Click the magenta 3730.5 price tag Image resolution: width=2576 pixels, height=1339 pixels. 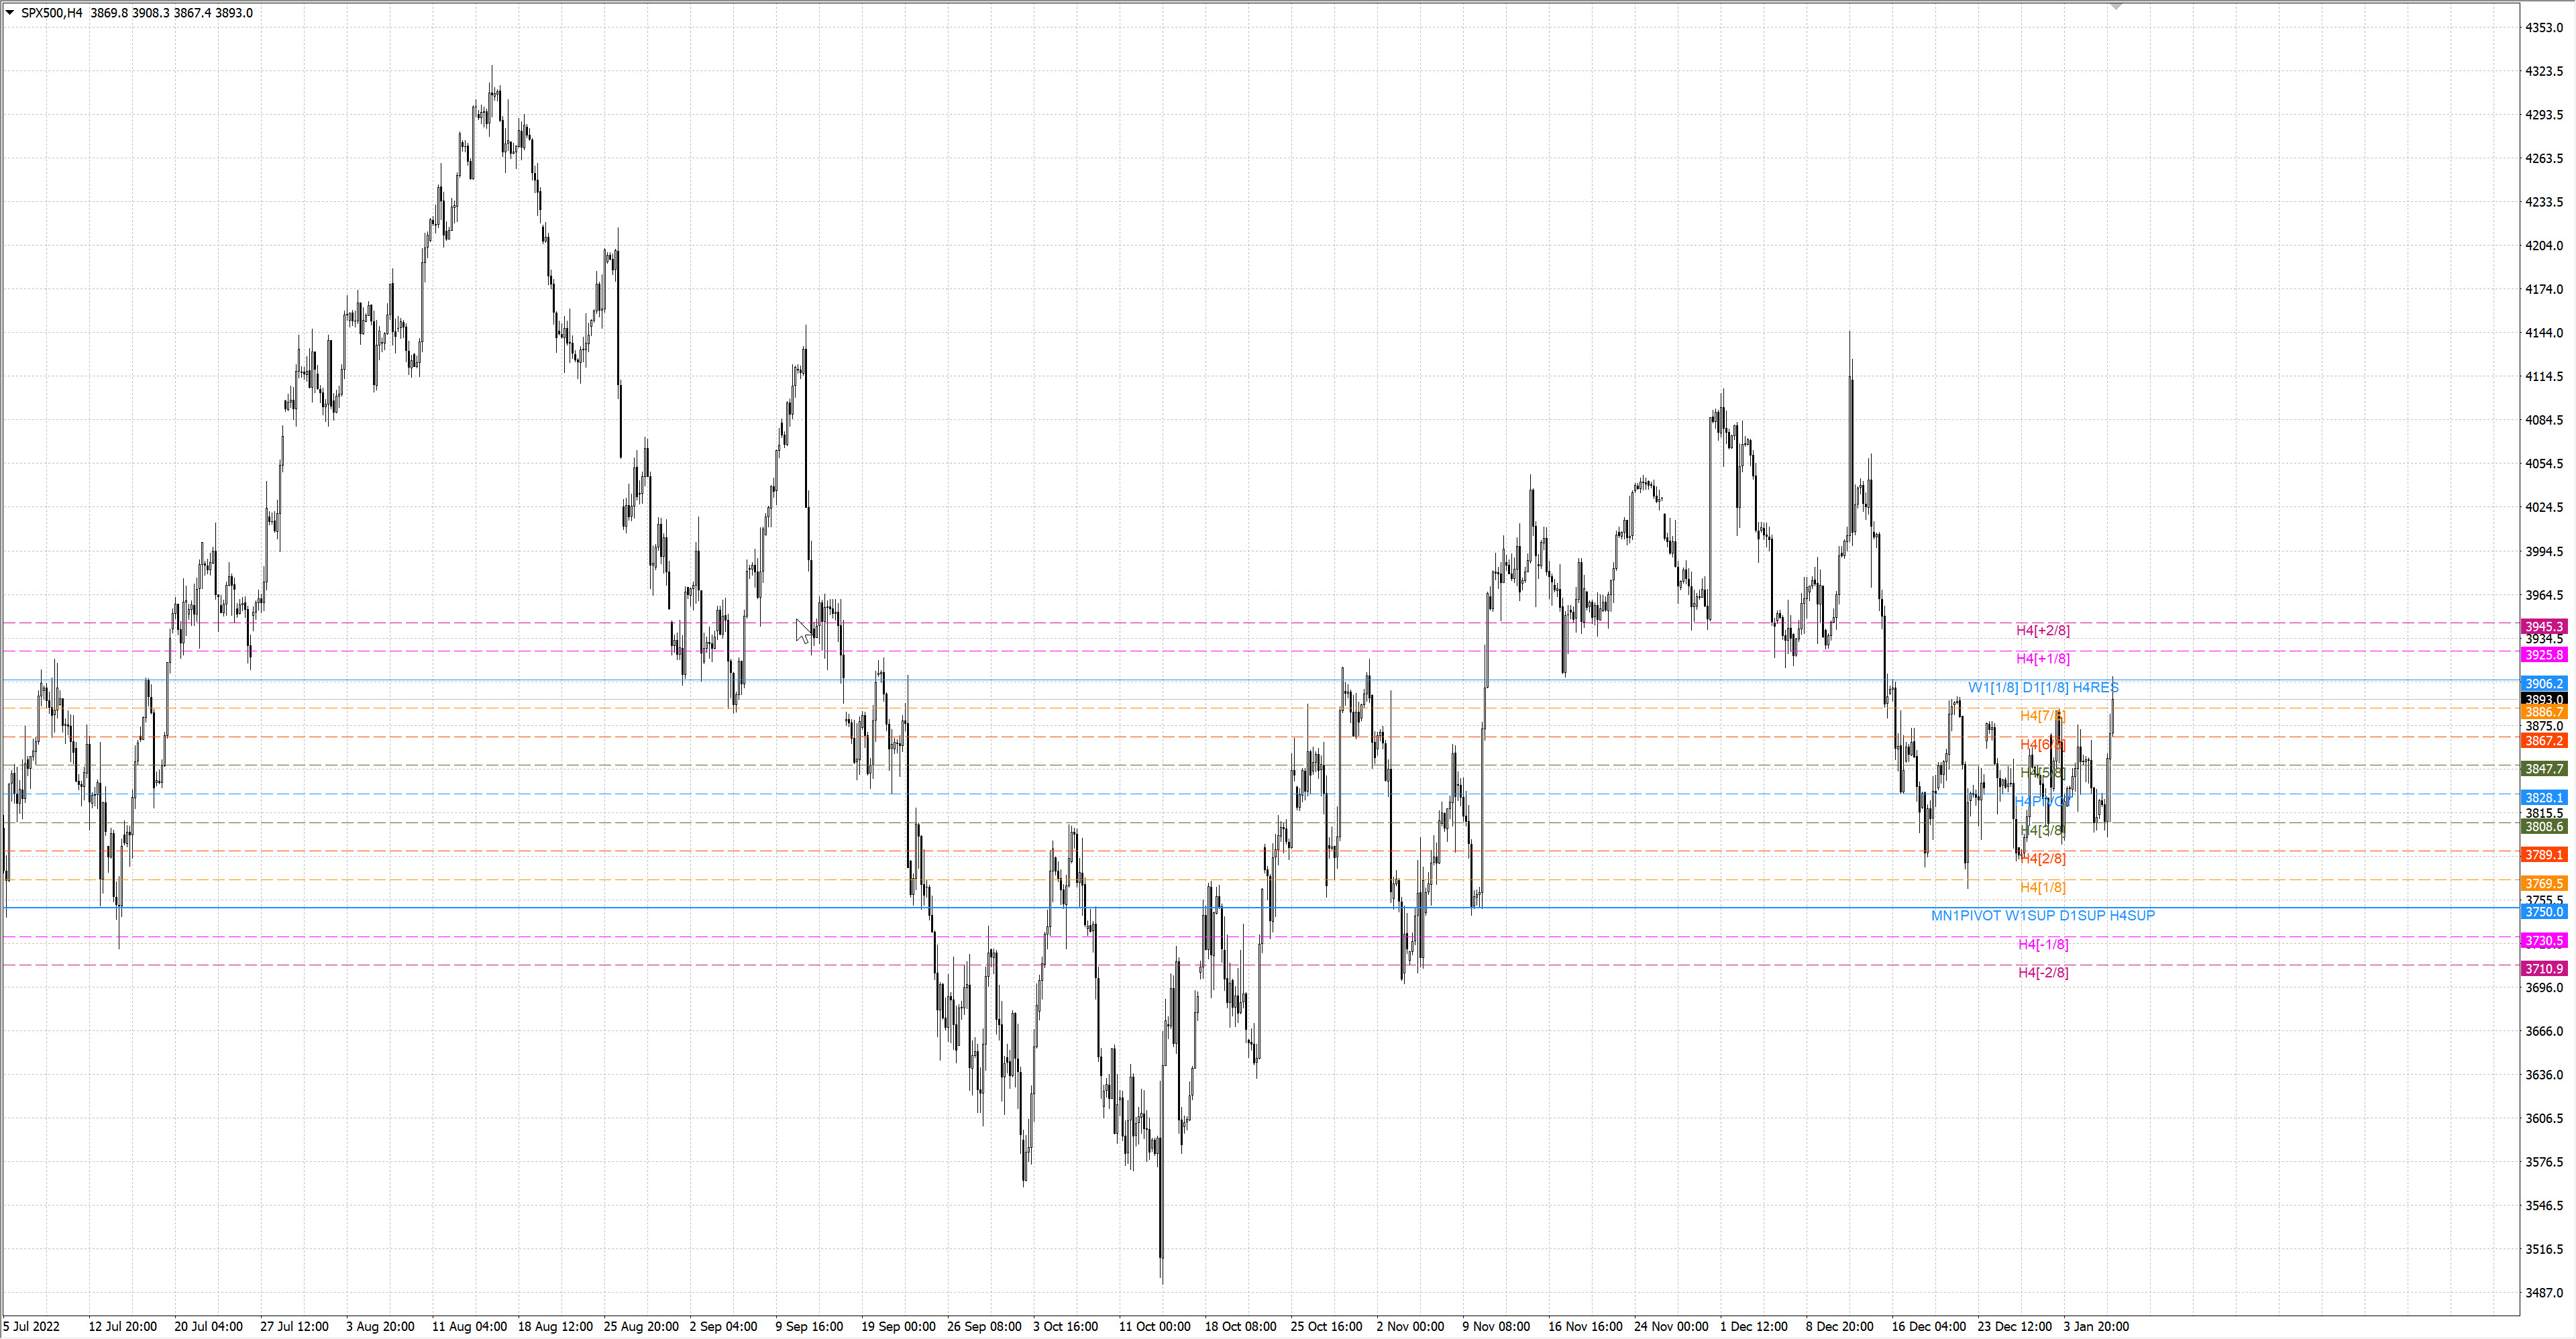(2544, 941)
